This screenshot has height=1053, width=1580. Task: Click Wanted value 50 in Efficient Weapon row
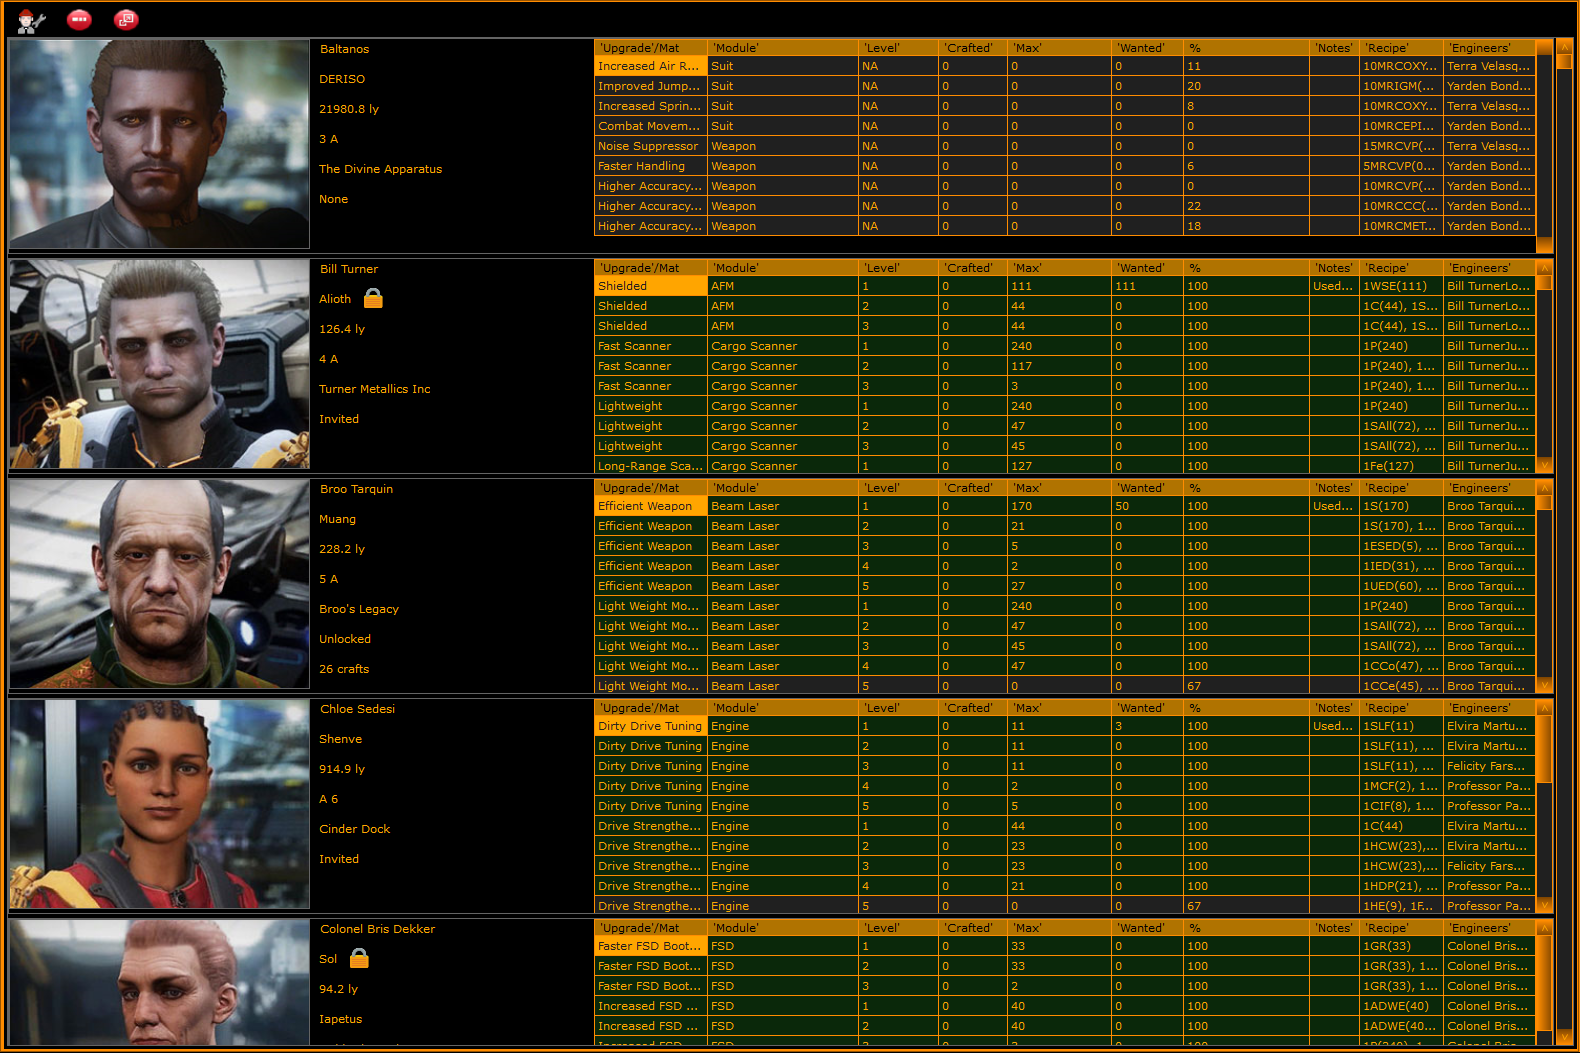coord(1147,506)
